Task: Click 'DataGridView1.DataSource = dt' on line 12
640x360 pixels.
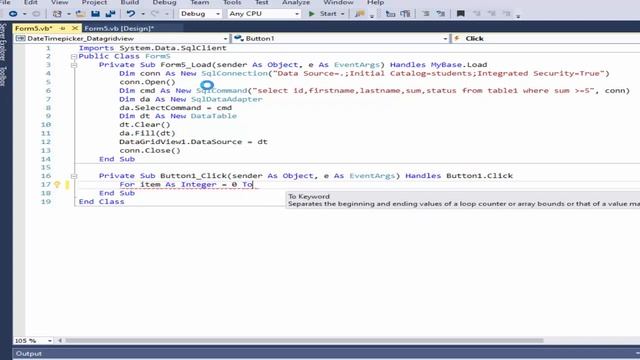Action: click(193, 142)
